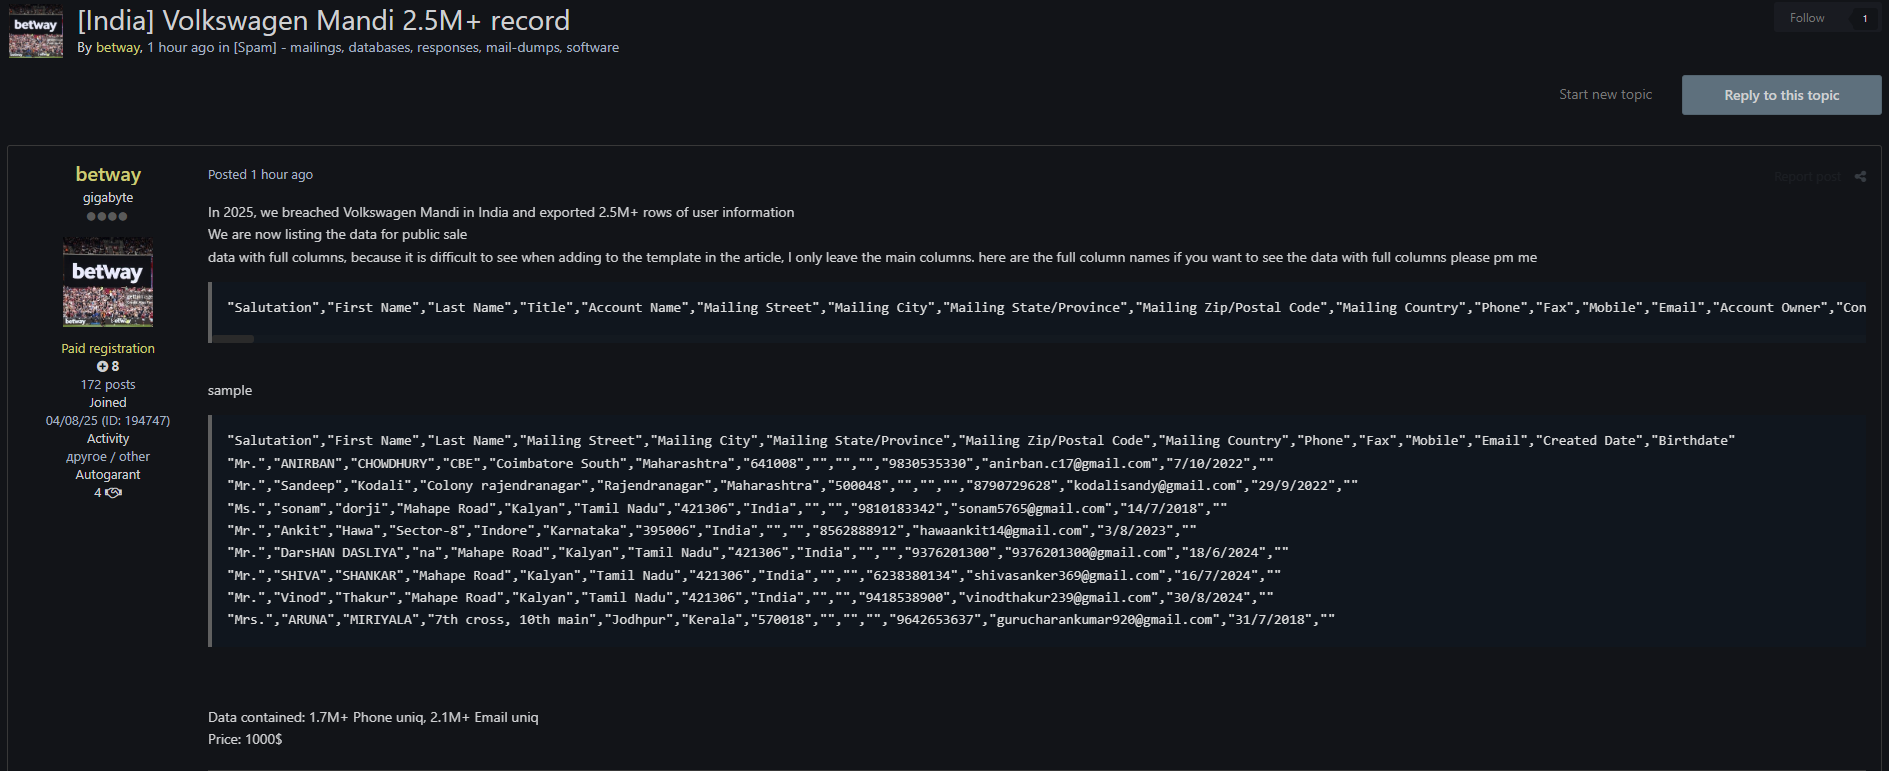1889x771 pixels.
Task: Open betway author link in topic header
Action: point(118,48)
